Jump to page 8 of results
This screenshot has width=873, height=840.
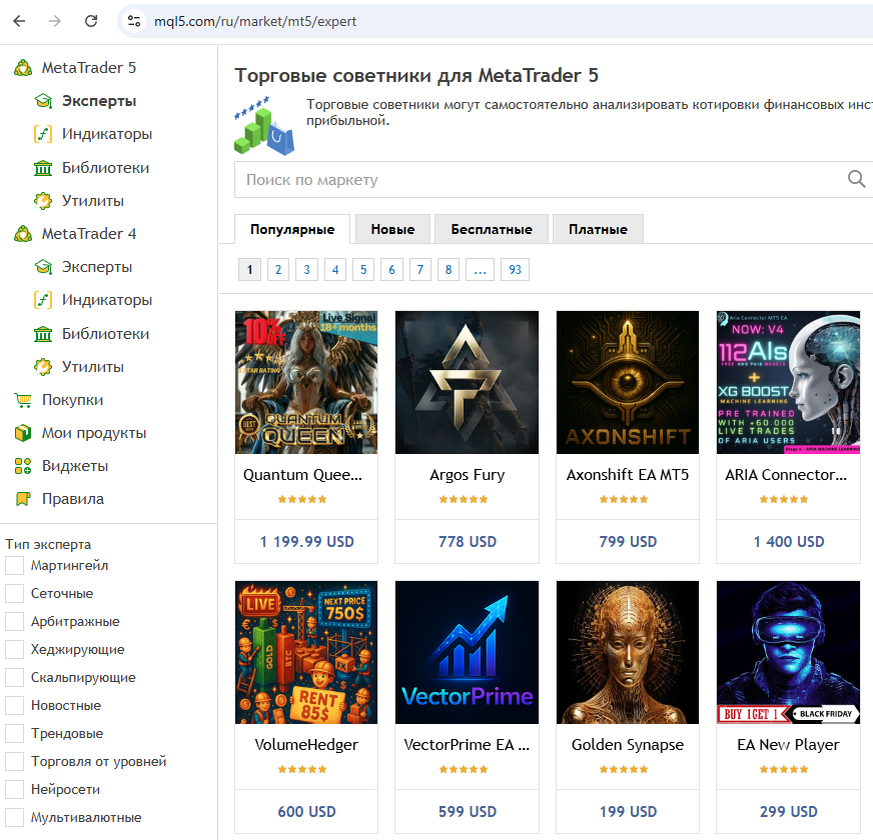448,270
